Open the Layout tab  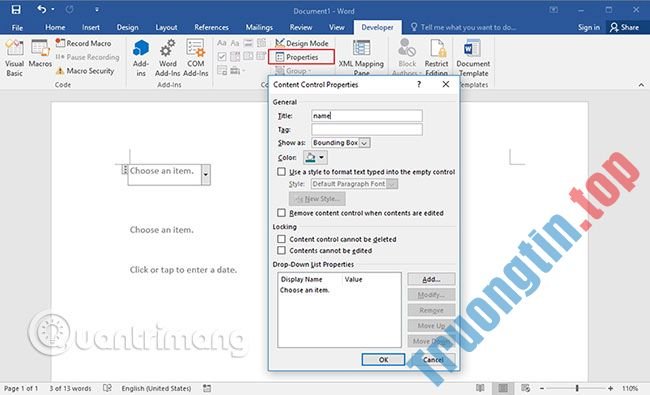(166, 27)
